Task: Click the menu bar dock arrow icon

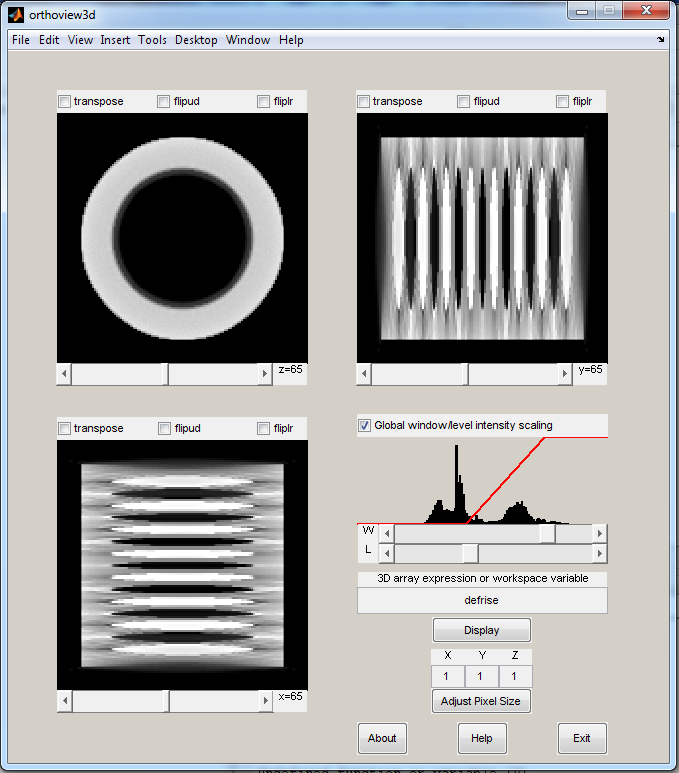Action: [661, 39]
